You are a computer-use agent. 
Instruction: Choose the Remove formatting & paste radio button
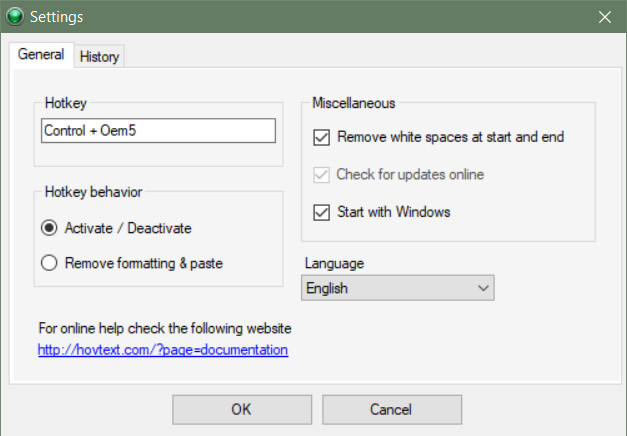point(49,263)
